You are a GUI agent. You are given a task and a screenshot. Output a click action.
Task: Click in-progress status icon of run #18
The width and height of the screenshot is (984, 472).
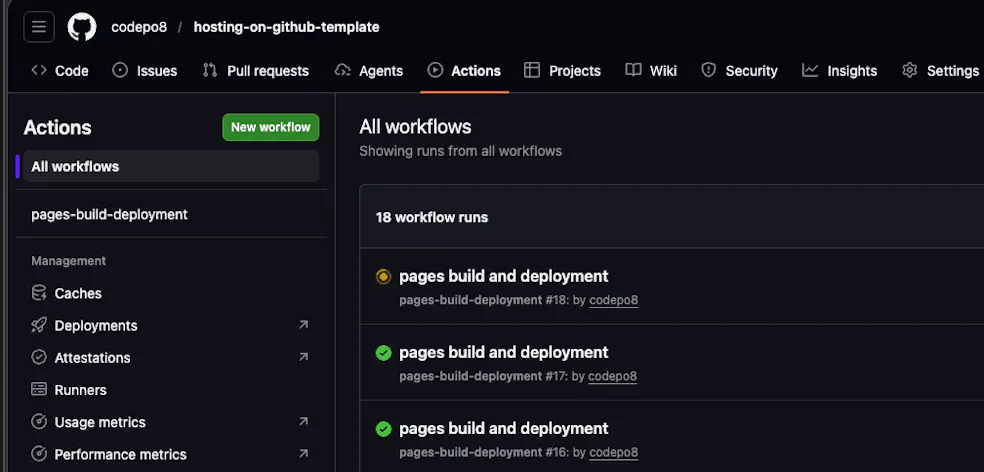383,277
